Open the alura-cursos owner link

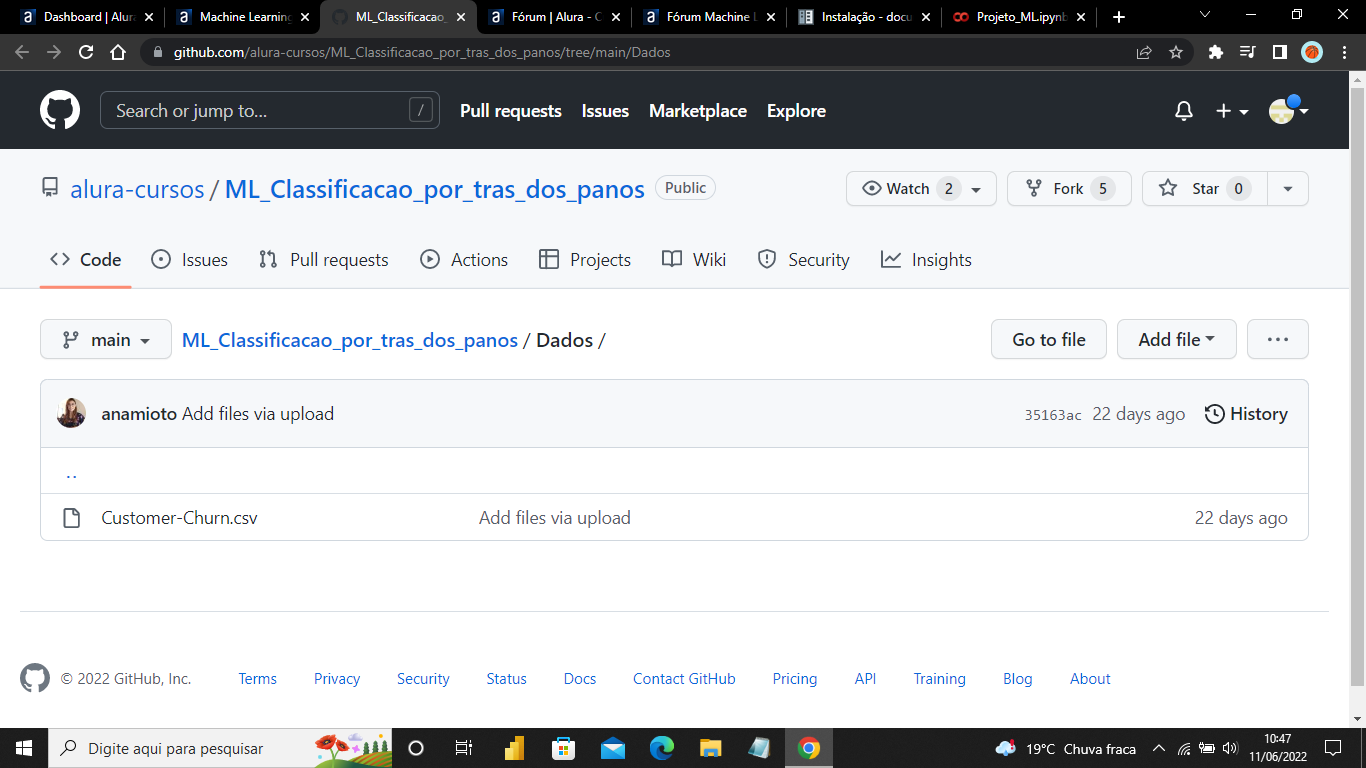coord(137,189)
